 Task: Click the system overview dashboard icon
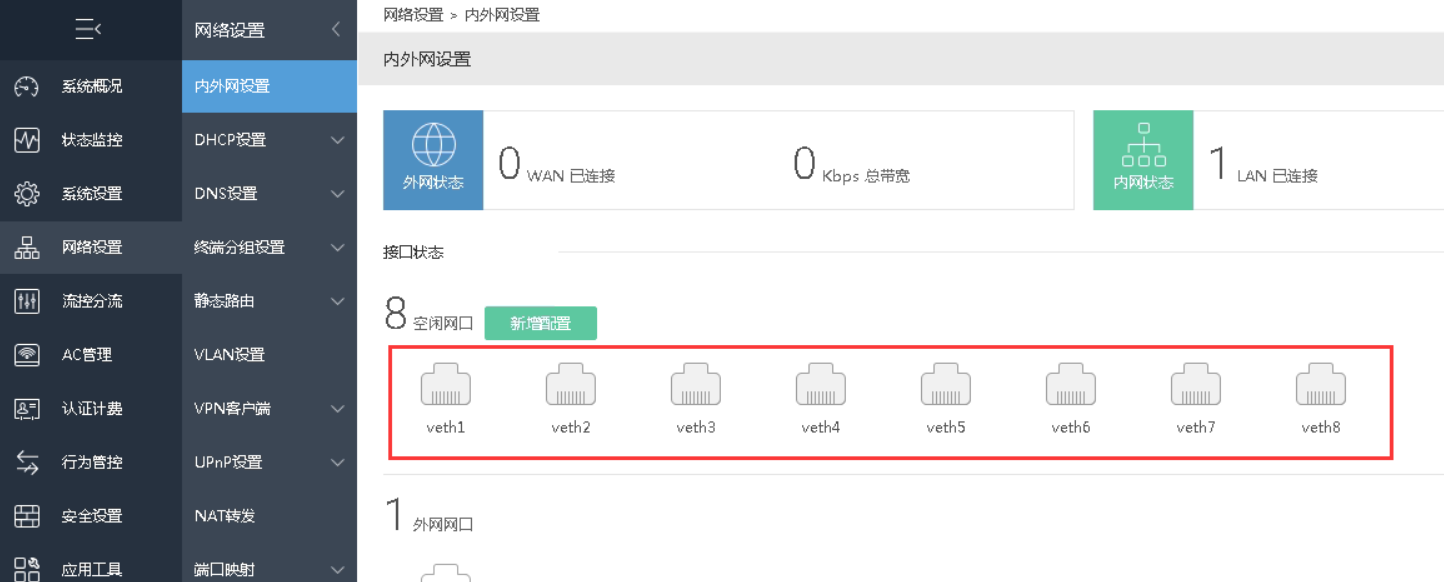pyautogui.click(x=27, y=86)
